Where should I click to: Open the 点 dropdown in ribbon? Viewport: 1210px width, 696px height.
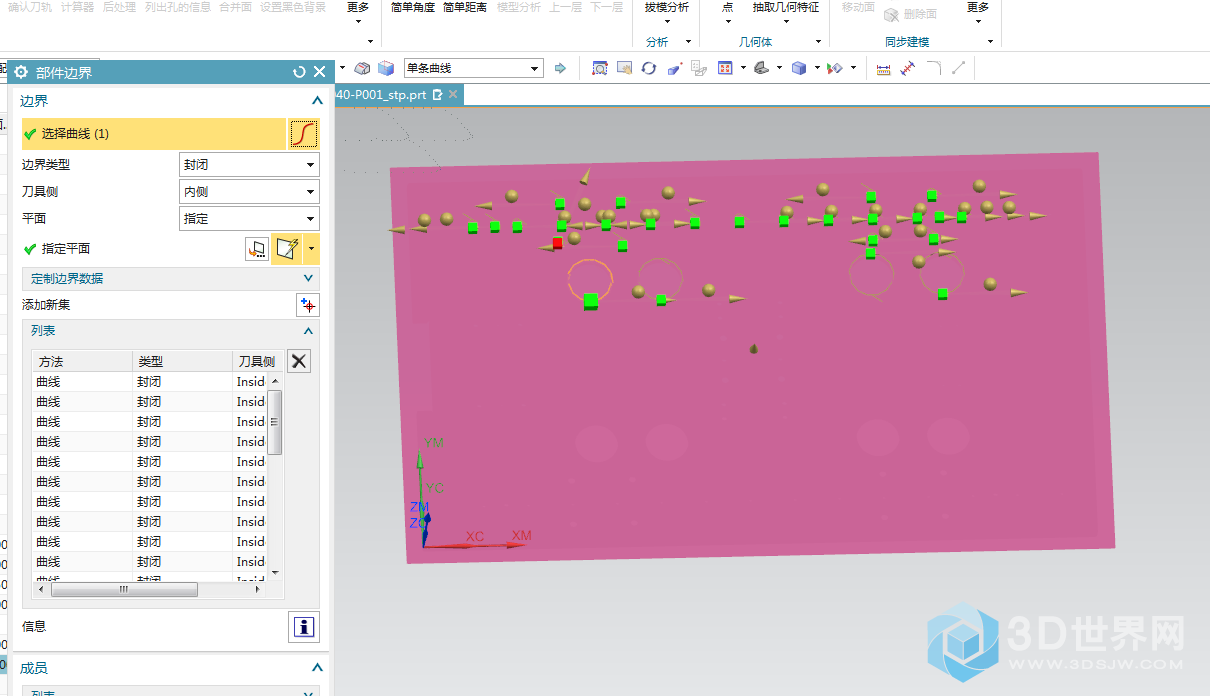727,12
